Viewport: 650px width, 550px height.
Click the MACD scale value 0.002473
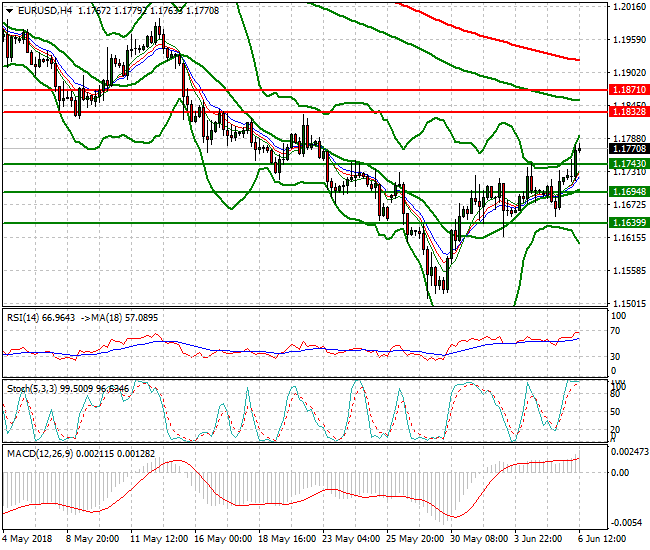point(628,454)
